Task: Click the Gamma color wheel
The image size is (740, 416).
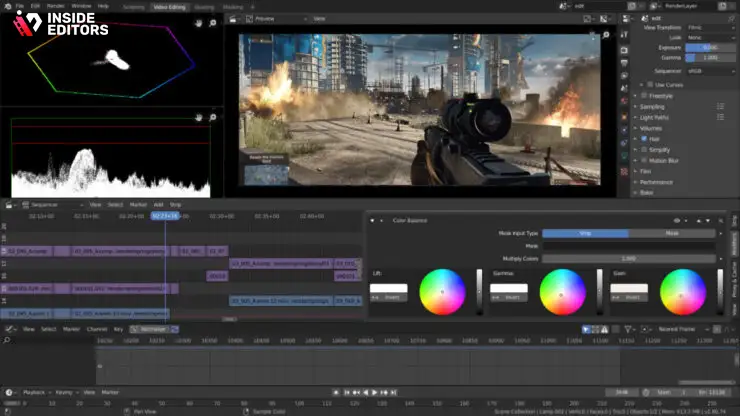Action: coord(562,292)
